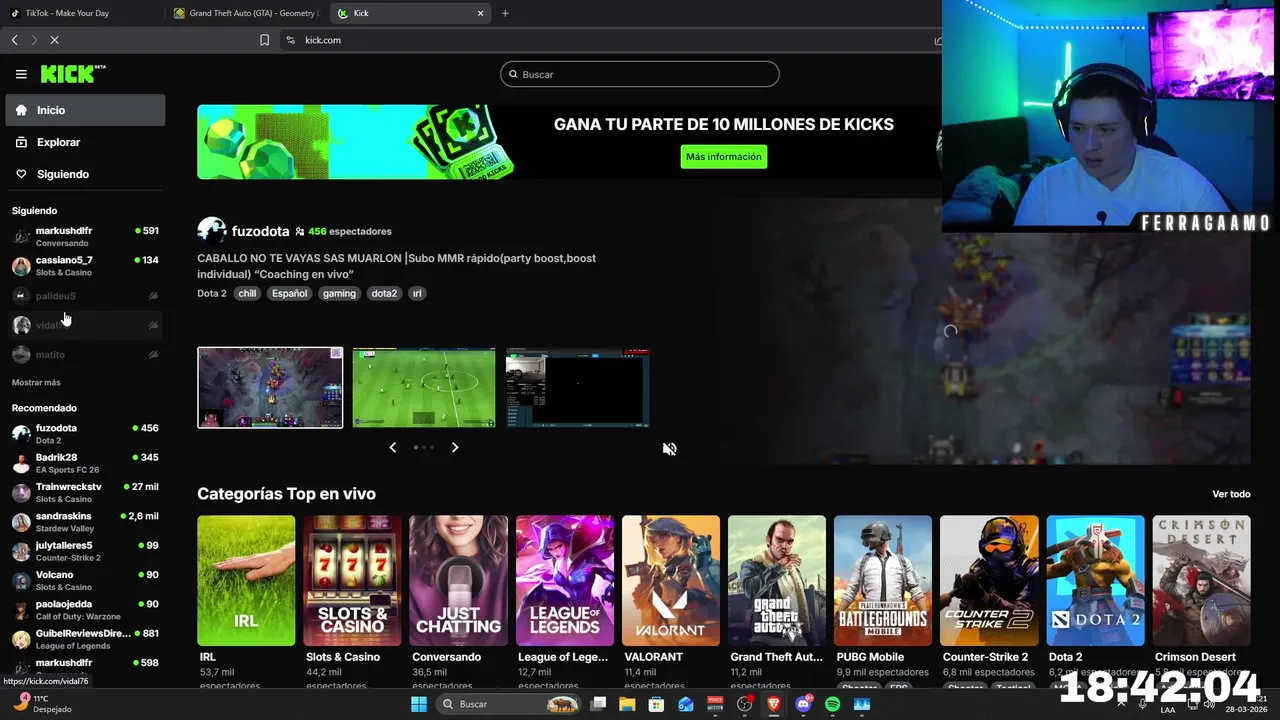Click Ver todo for top categories
The image size is (1280, 720).
[x=1231, y=494]
